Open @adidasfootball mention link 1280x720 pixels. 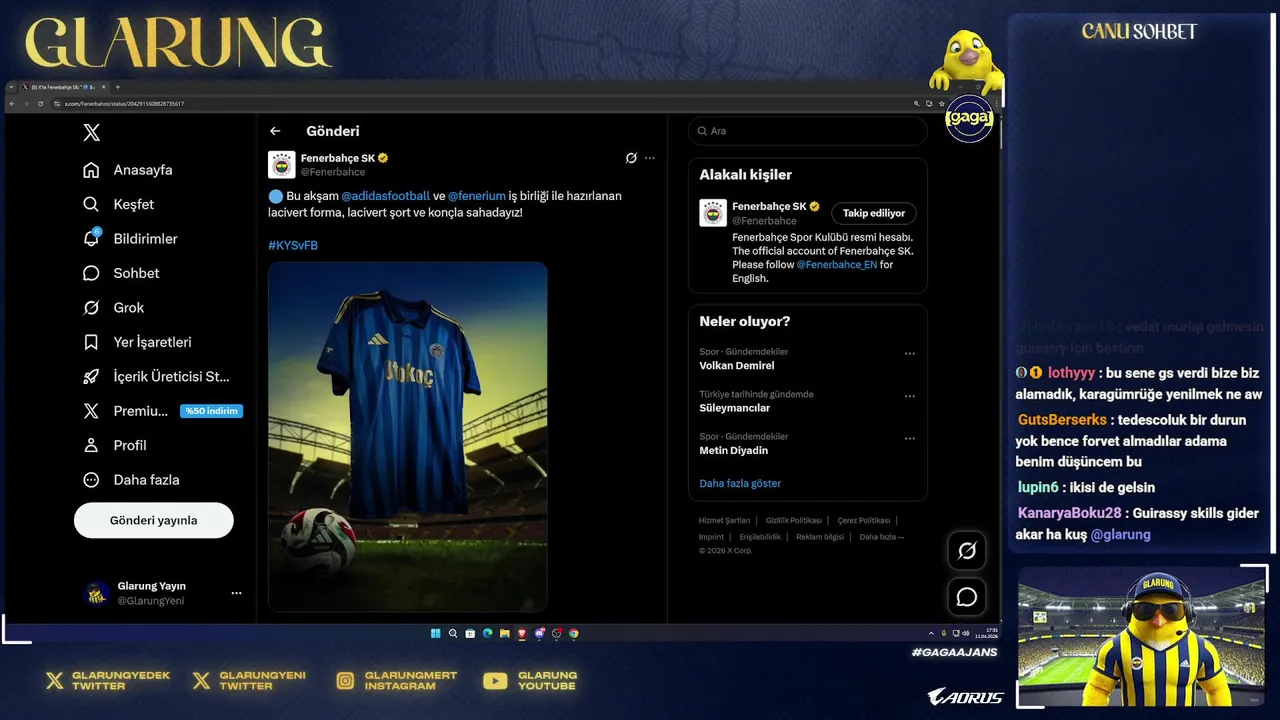[x=386, y=196]
